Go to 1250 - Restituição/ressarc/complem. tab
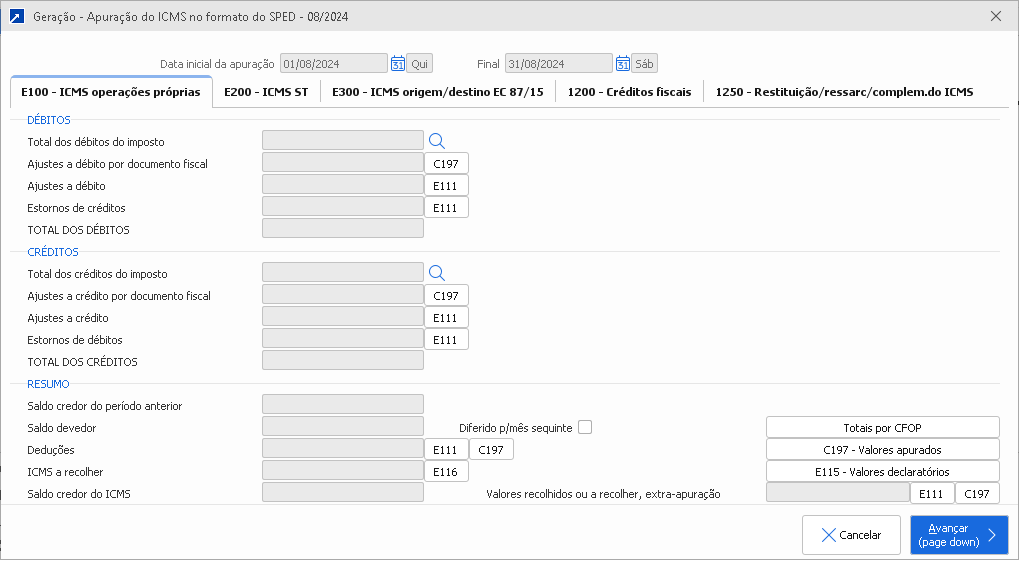 [844, 92]
